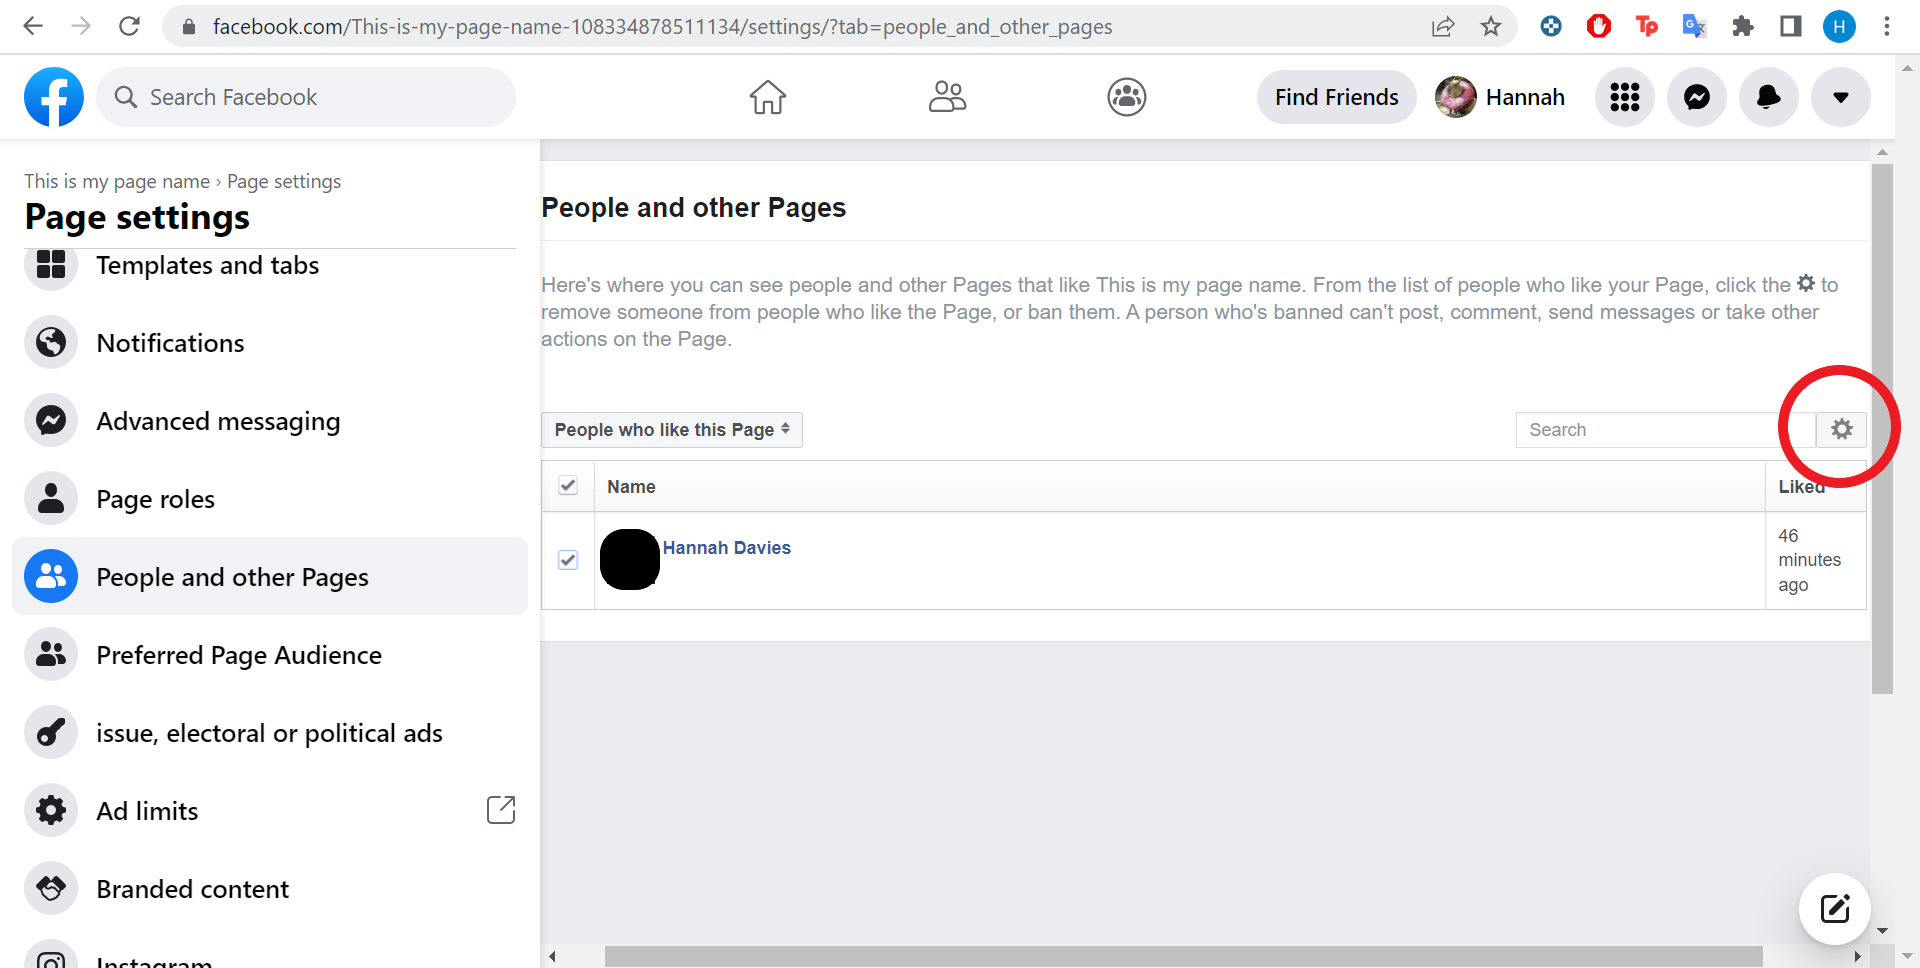
Task: Open the Chrome profile H avatar
Action: 1839,27
